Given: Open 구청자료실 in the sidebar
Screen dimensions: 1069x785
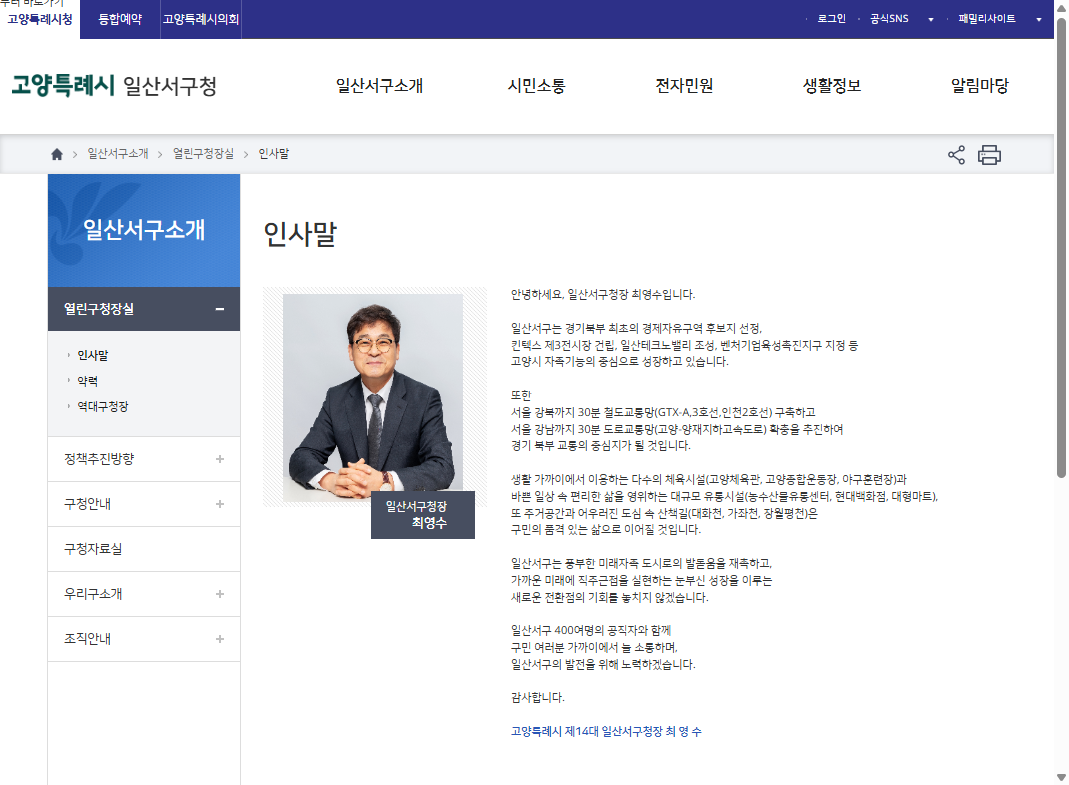Looking at the screenshot, I should pyautogui.click(x=144, y=549).
